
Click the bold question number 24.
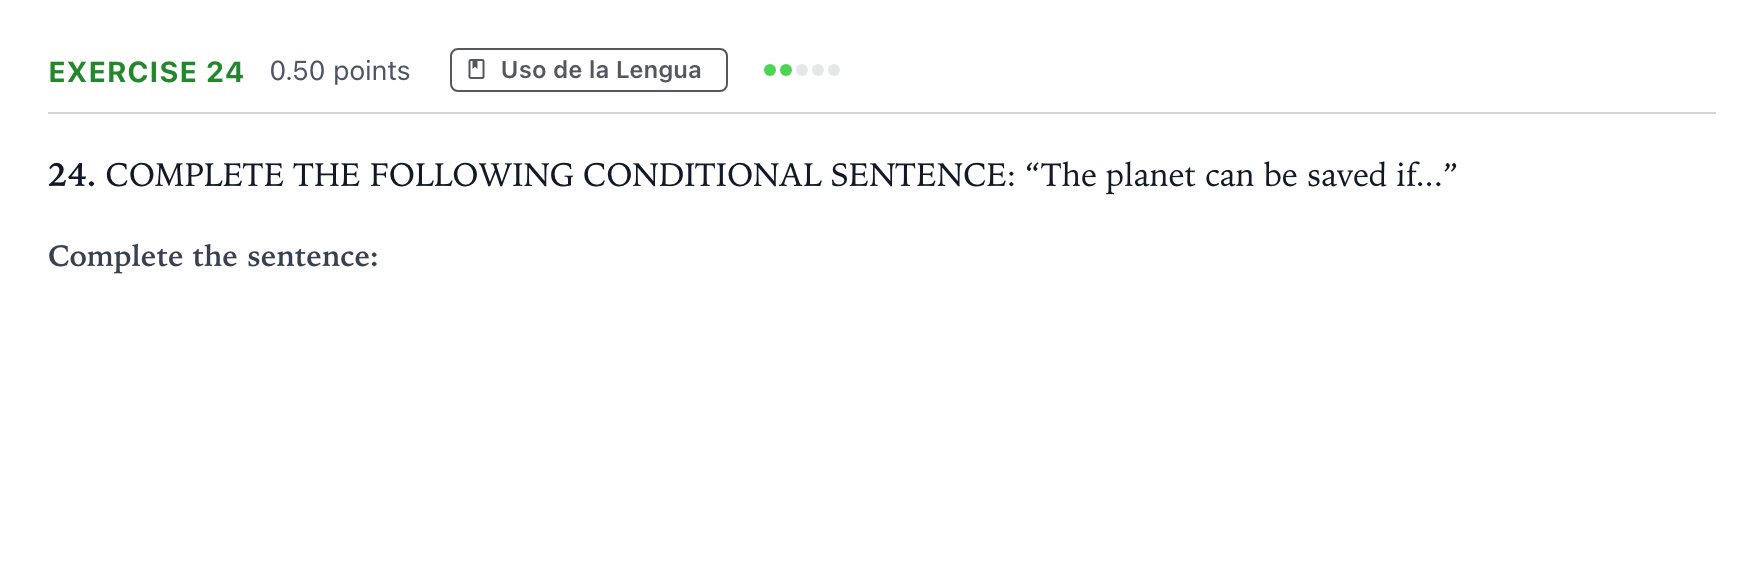pyautogui.click(x=72, y=175)
